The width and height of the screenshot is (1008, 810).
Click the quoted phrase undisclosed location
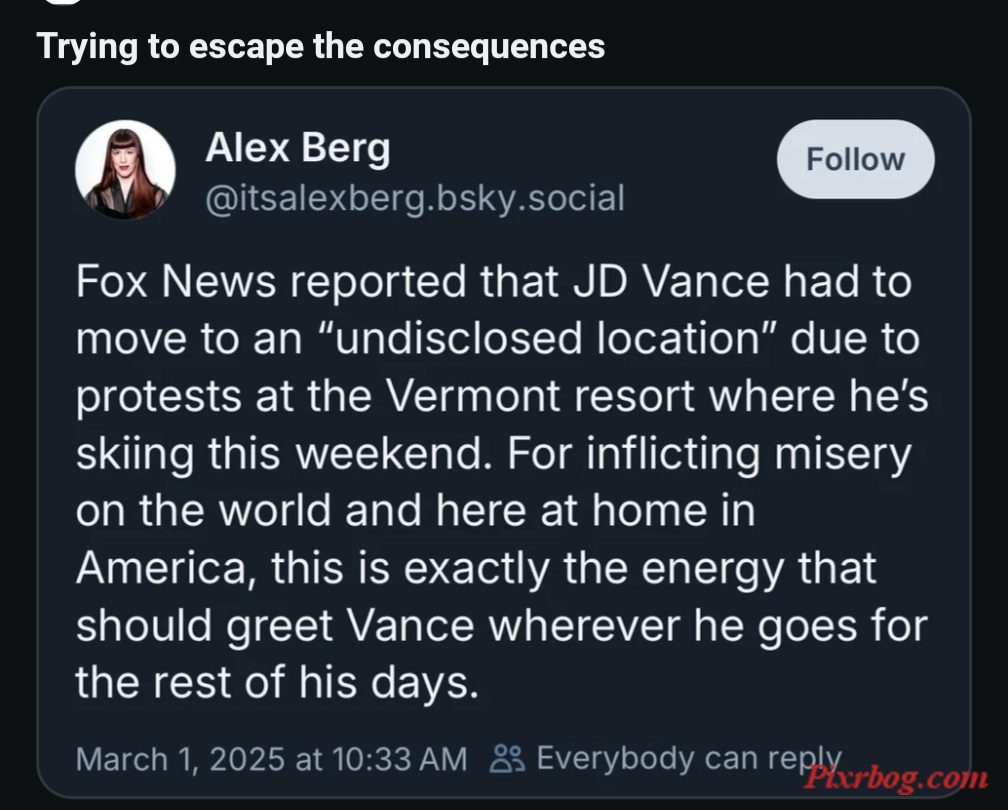(x=548, y=338)
